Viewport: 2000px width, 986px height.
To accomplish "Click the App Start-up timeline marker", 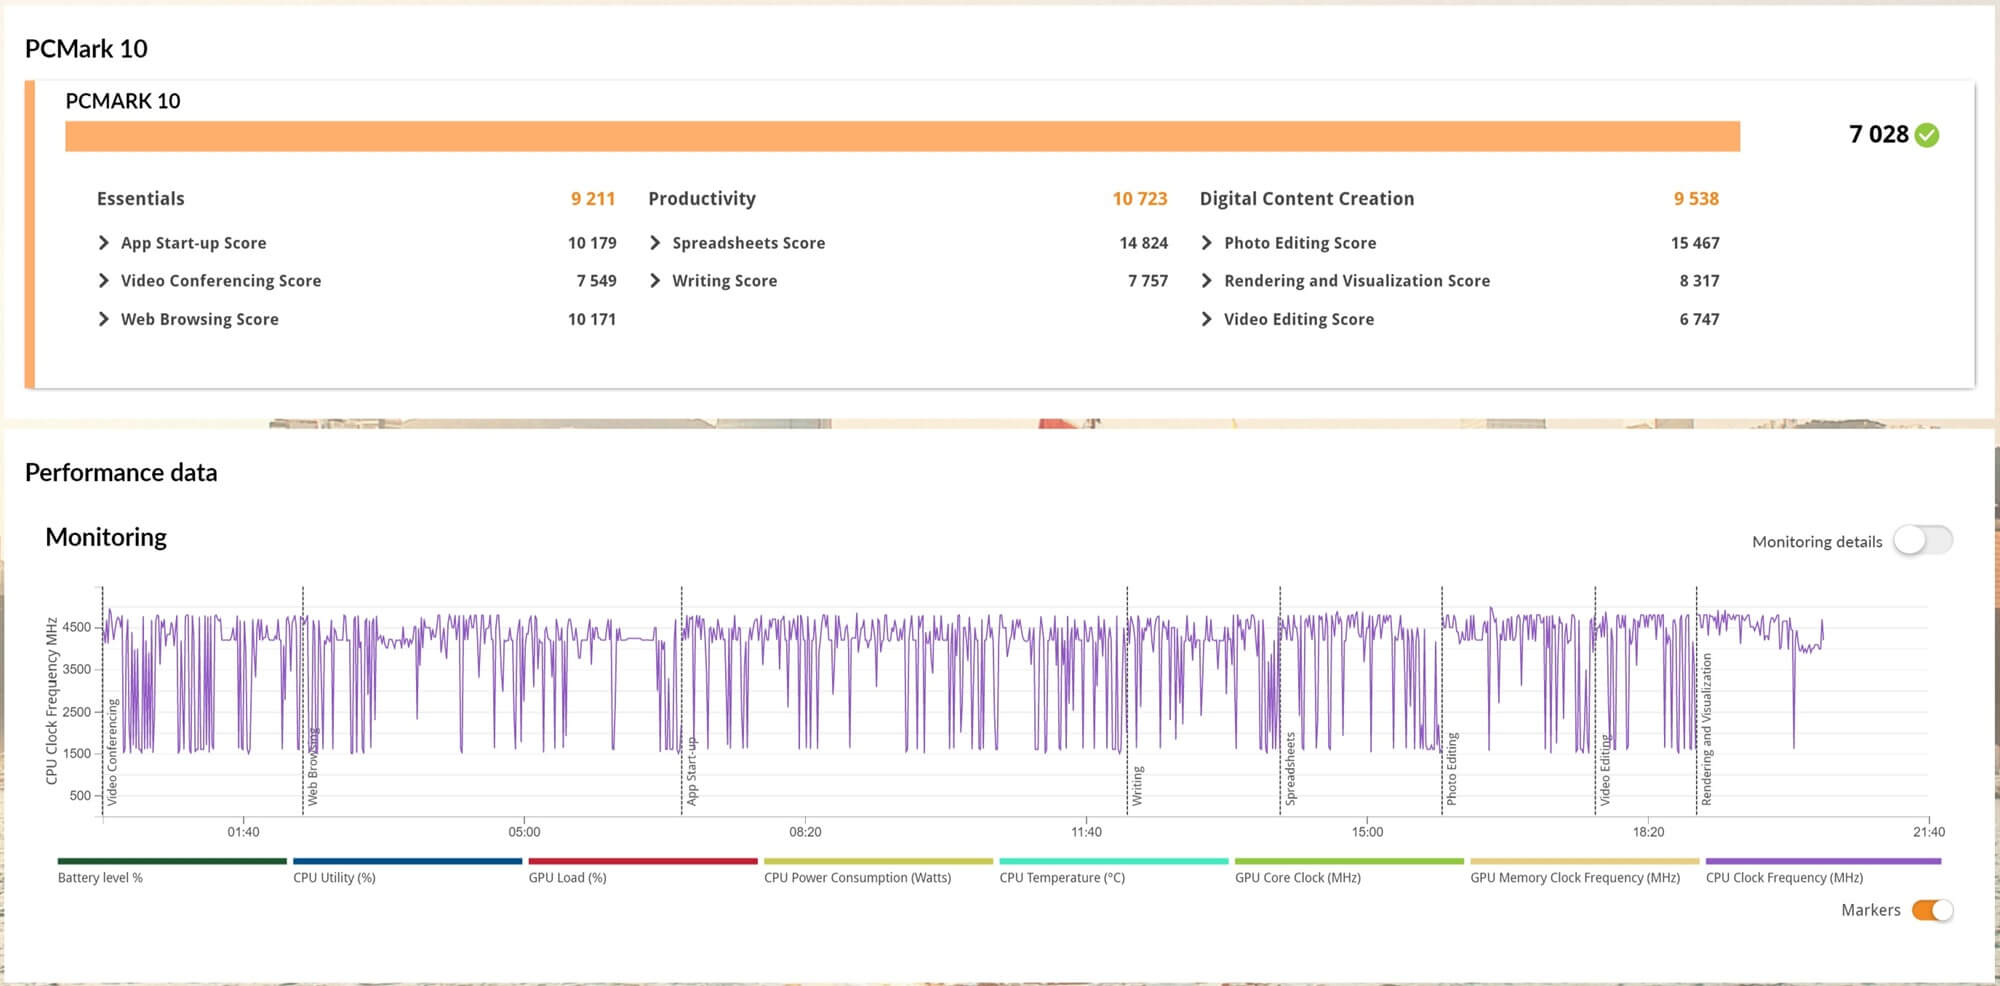I will pyautogui.click(x=692, y=772).
